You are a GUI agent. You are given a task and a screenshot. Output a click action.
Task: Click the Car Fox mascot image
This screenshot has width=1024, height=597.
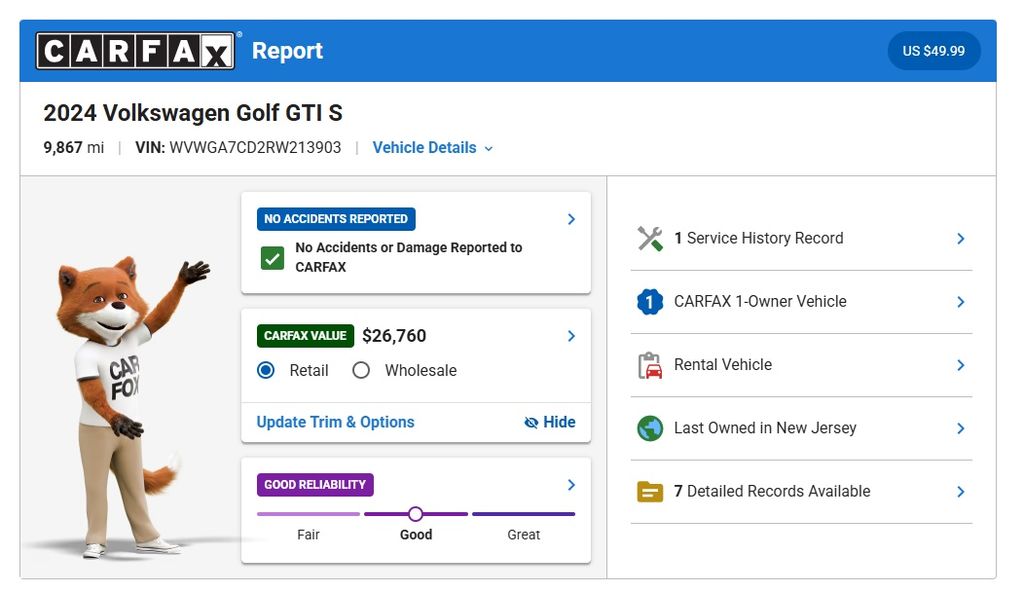click(130, 408)
